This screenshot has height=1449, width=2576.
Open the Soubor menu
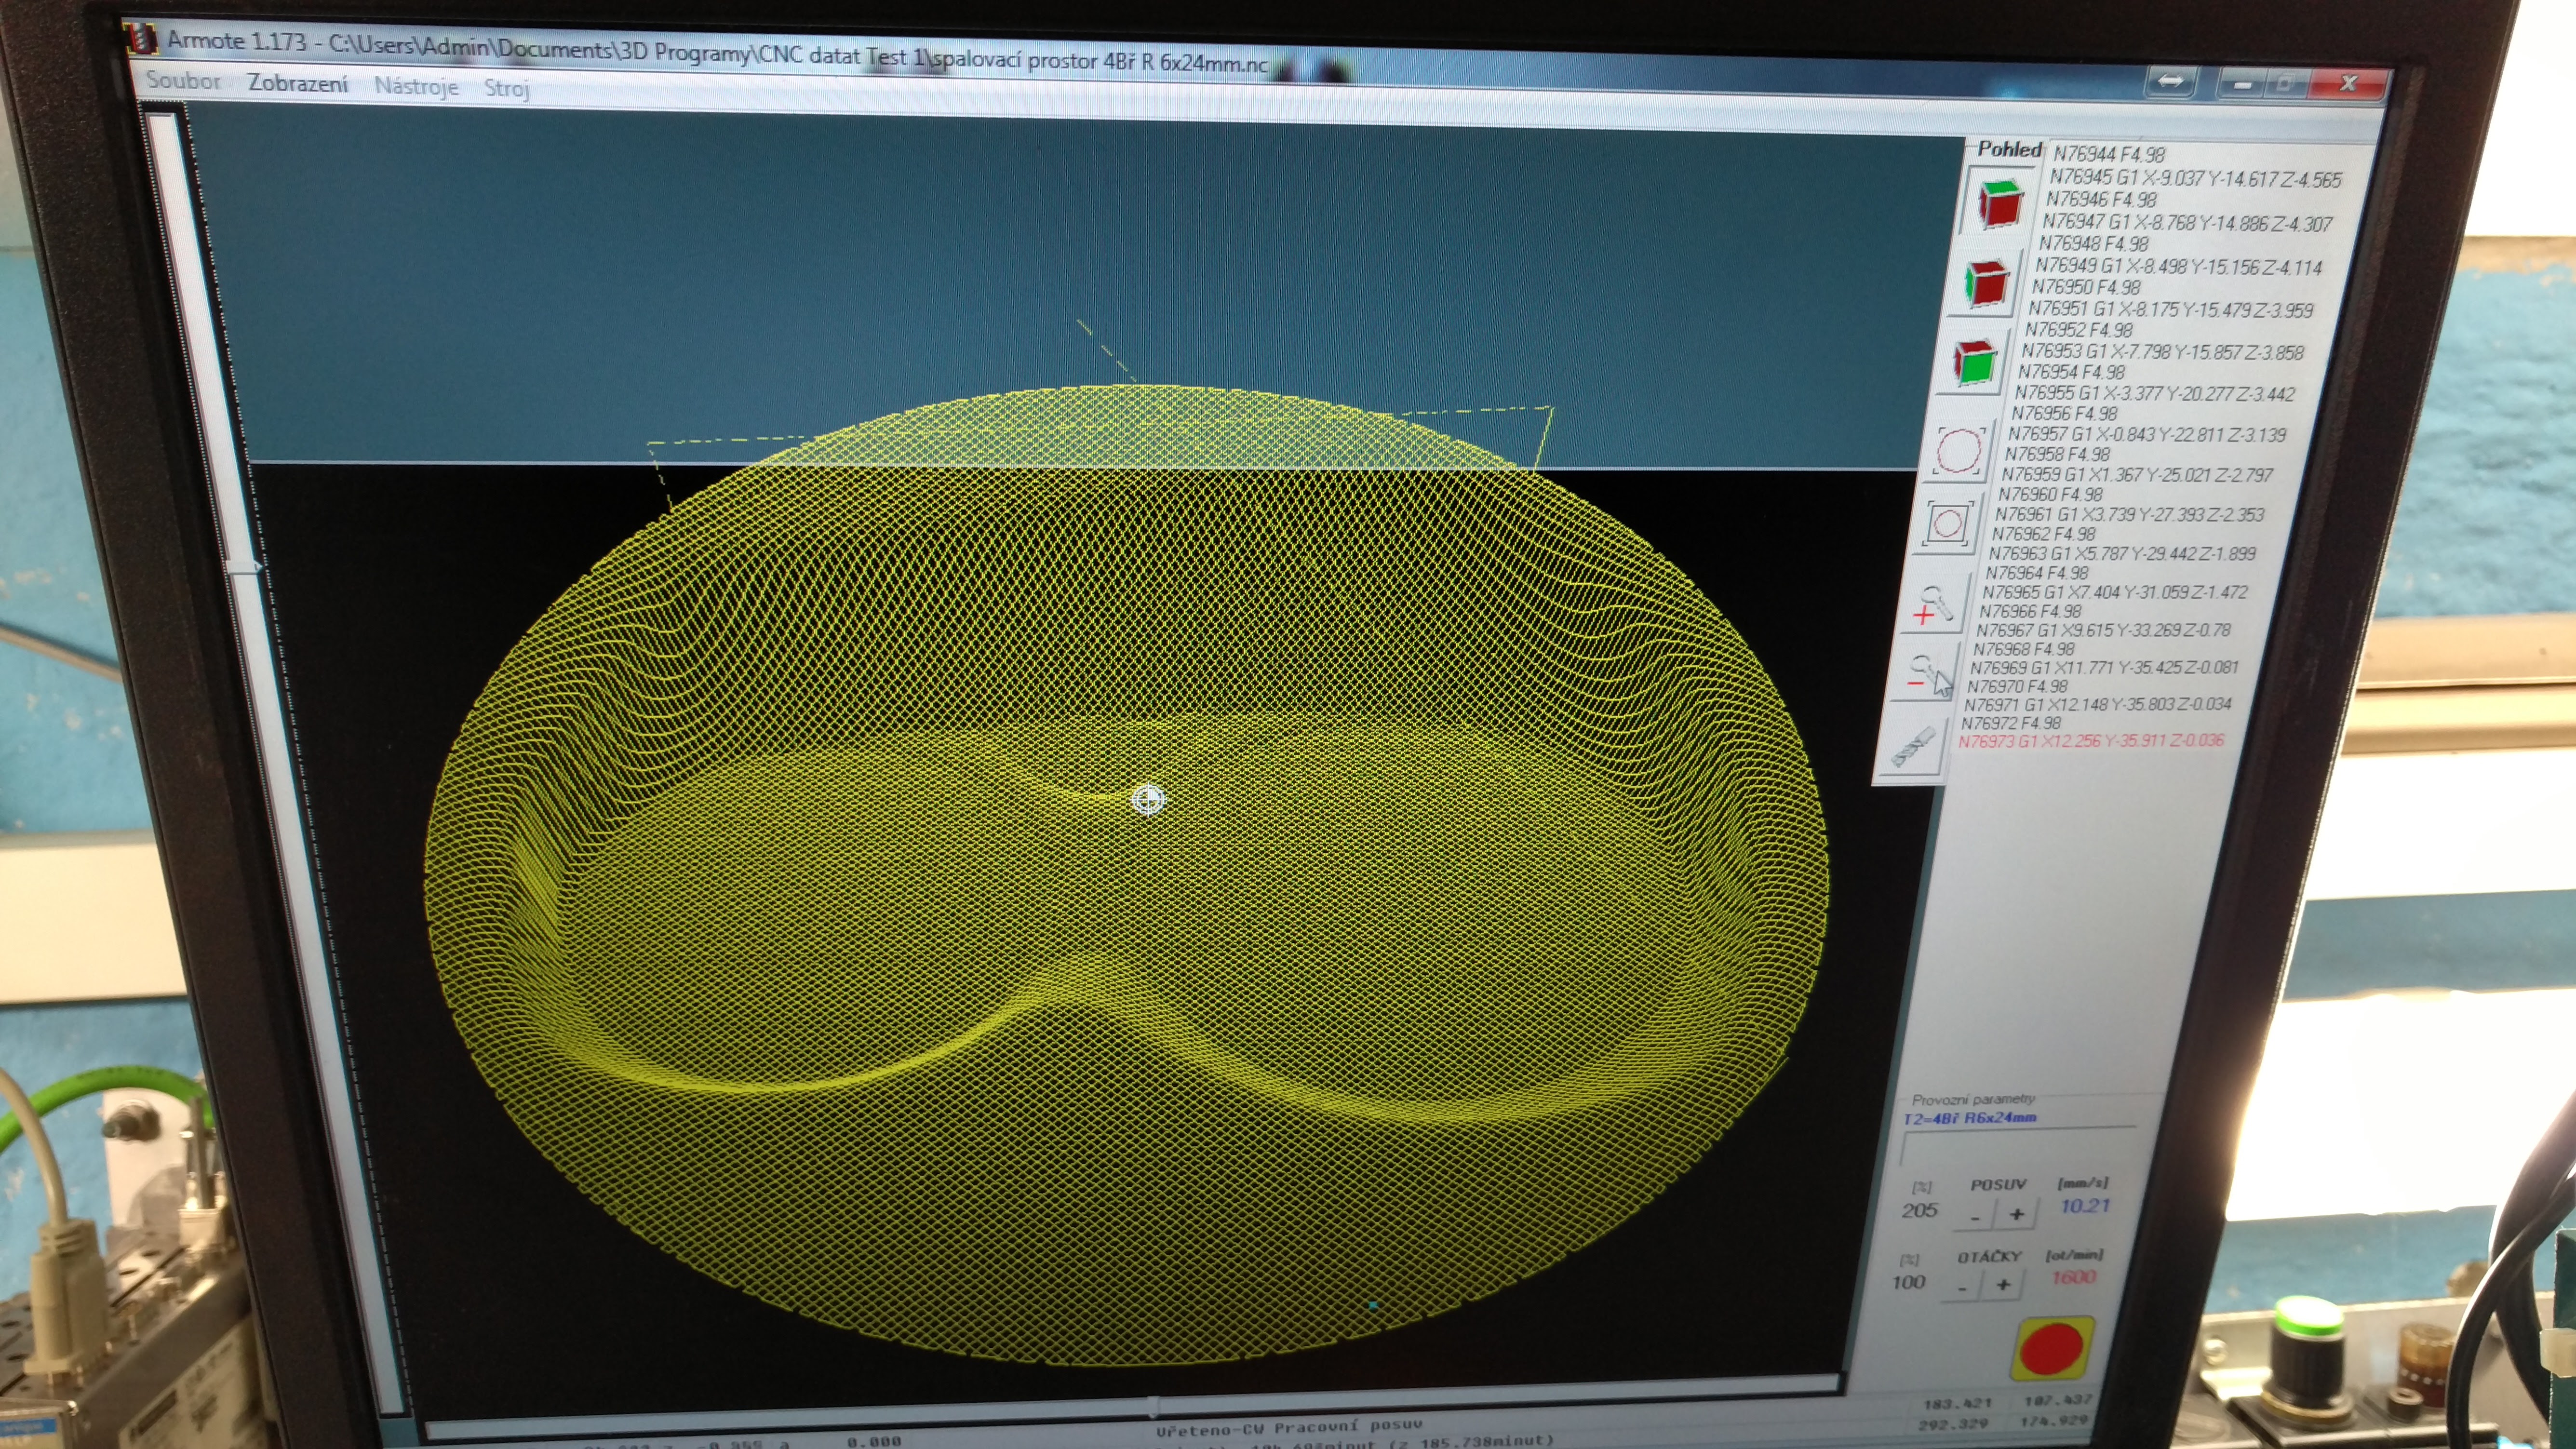coord(183,81)
